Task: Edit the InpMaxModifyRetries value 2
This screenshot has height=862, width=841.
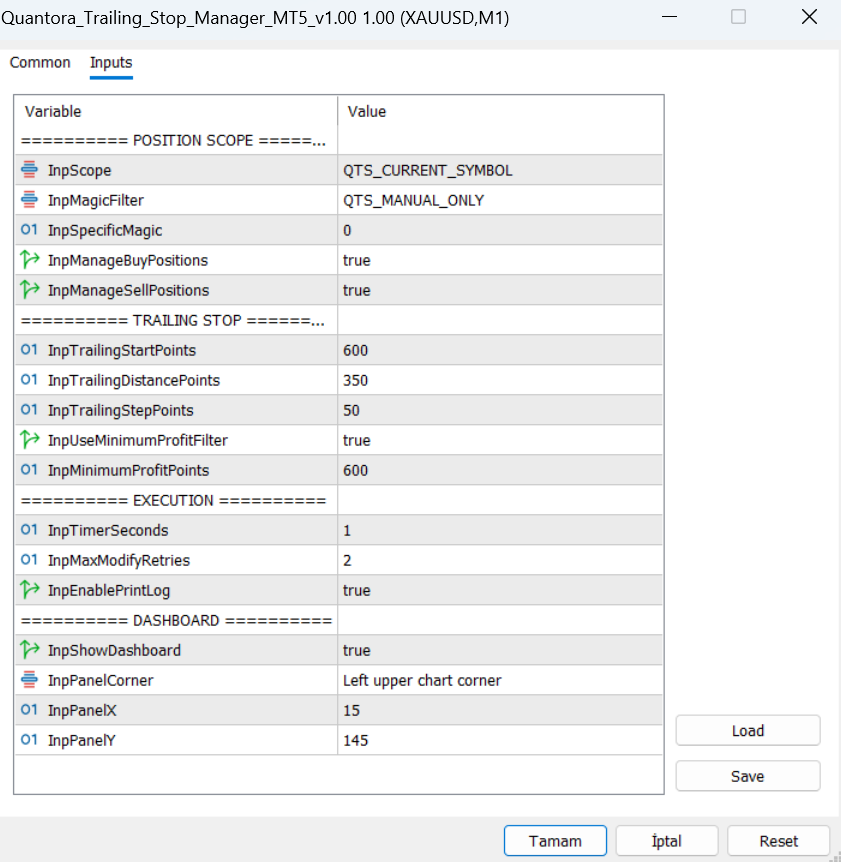Action: (500, 560)
